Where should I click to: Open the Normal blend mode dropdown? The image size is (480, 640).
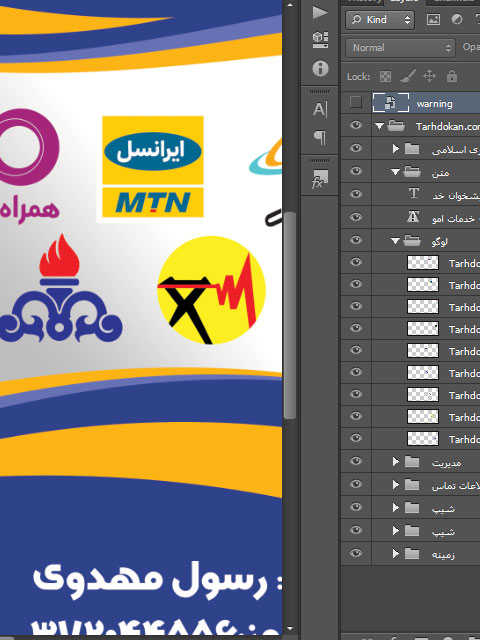point(400,48)
